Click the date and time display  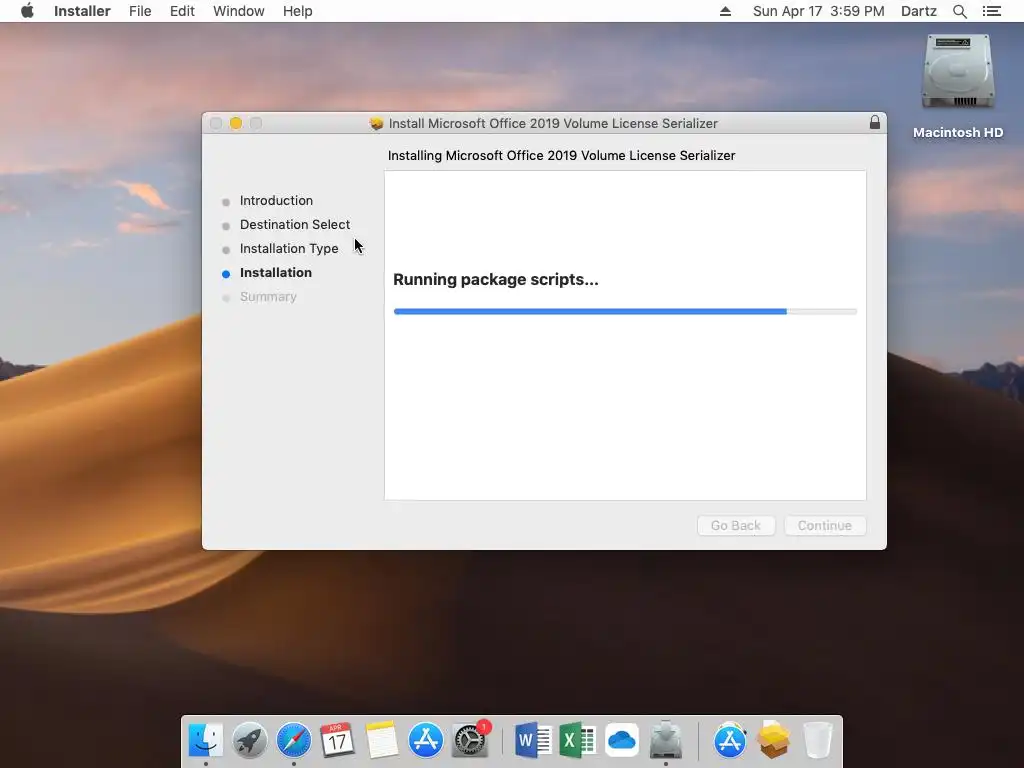click(x=818, y=11)
